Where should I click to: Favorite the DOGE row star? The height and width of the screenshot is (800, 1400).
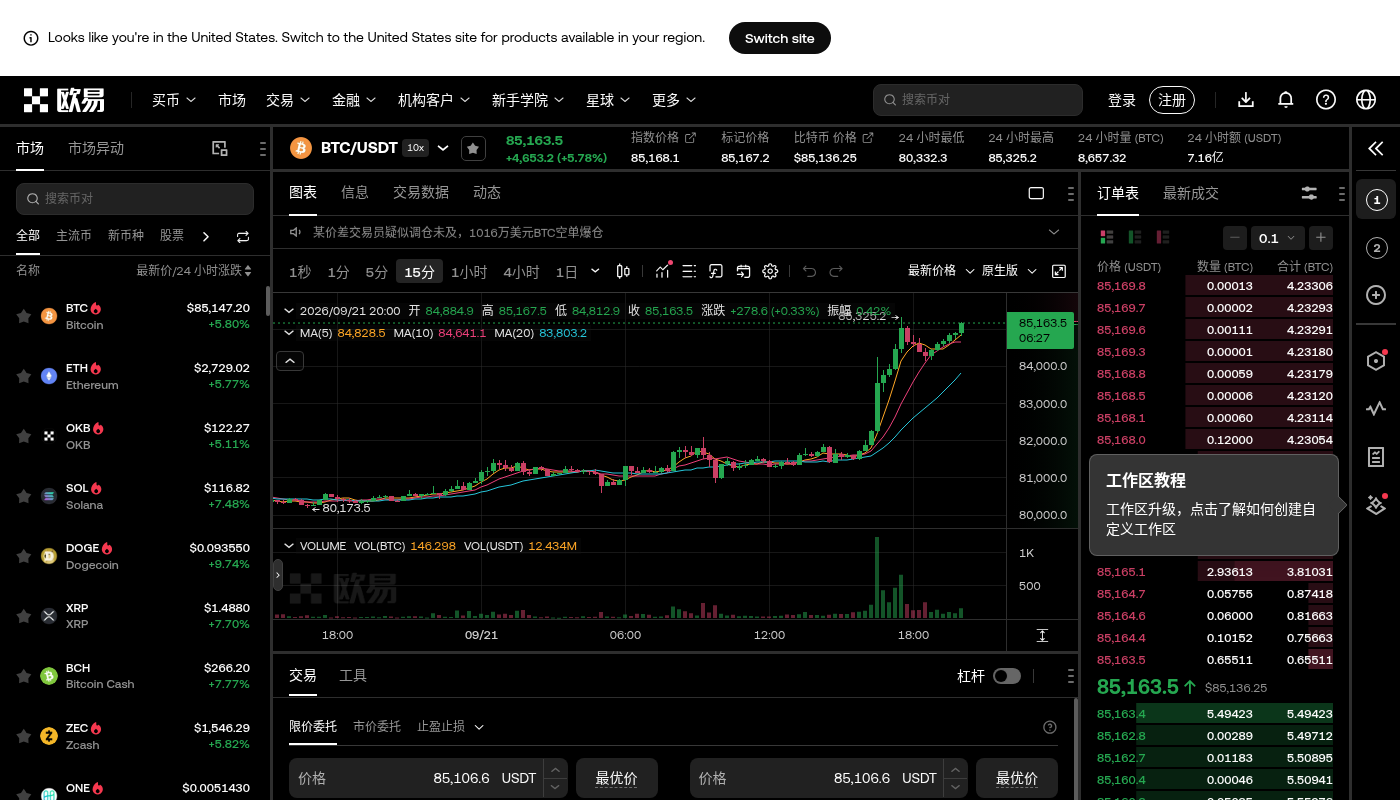pos(24,556)
